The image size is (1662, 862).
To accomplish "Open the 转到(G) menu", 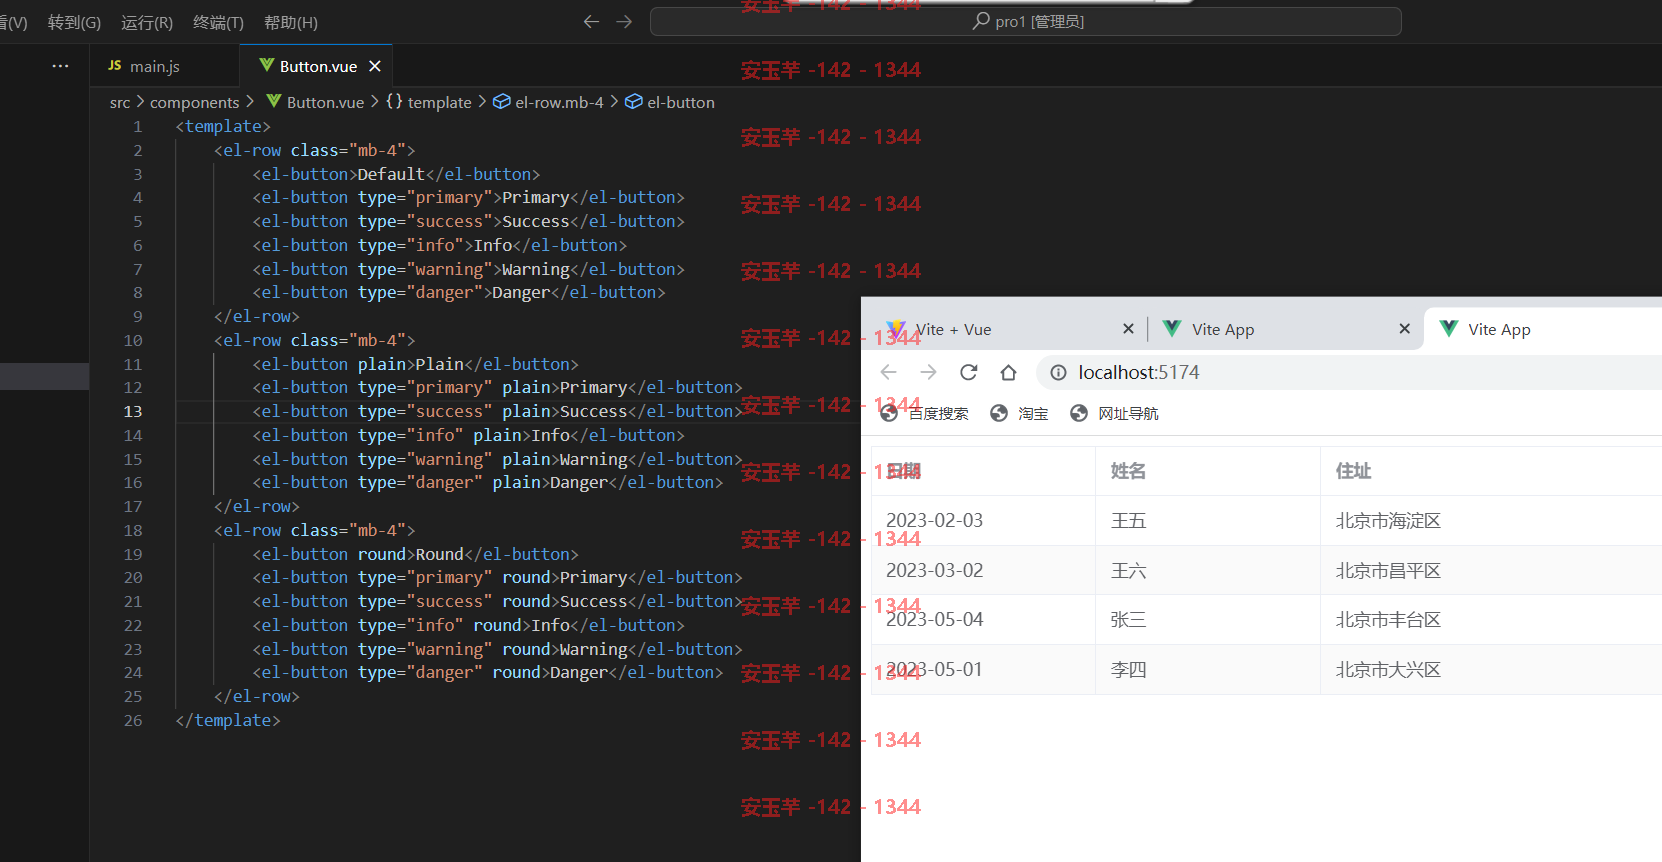I will click(x=74, y=22).
